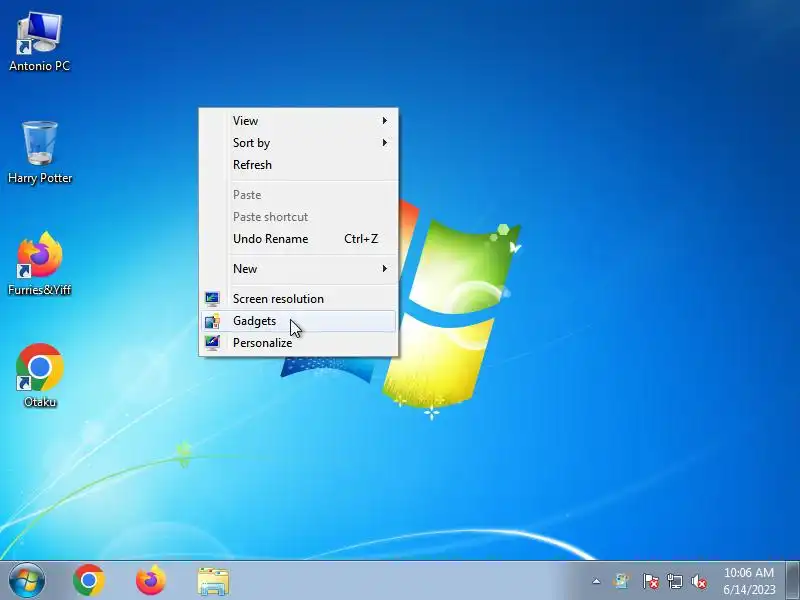800x600 pixels.
Task: Open Chrome from the taskbar
Action: tap(89, 581)
